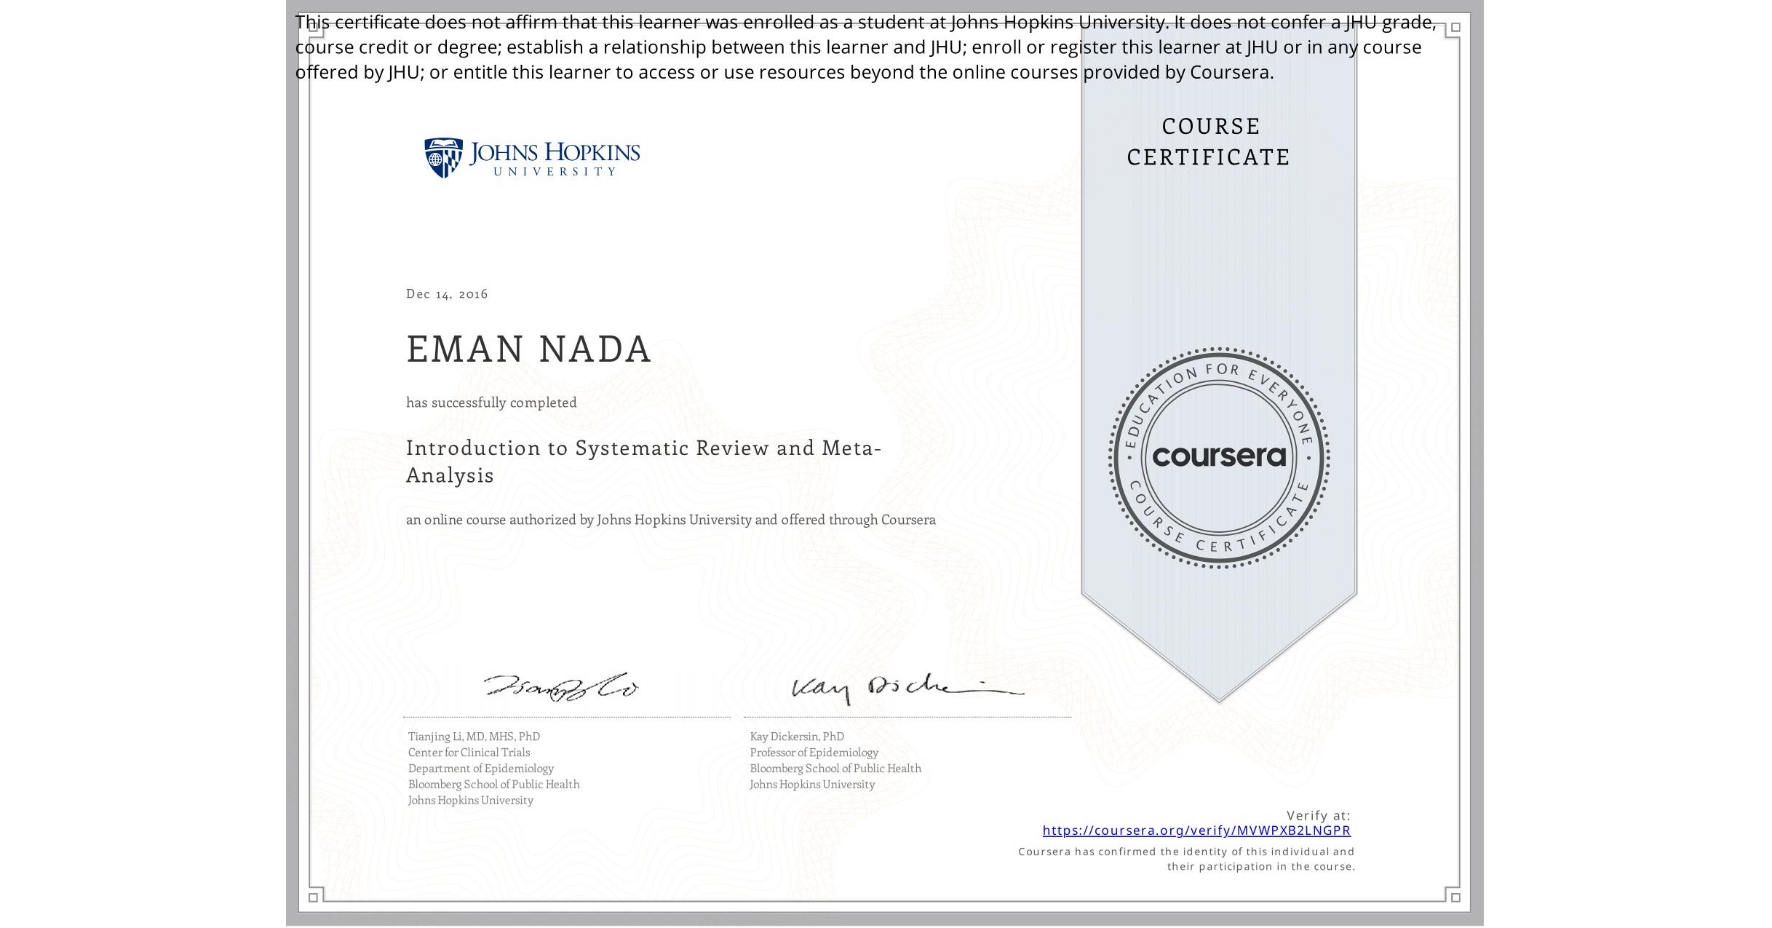Click 'has successfully completed' text
The height and width of the screenshot is (928, 1772).
(x=491, y=403)
